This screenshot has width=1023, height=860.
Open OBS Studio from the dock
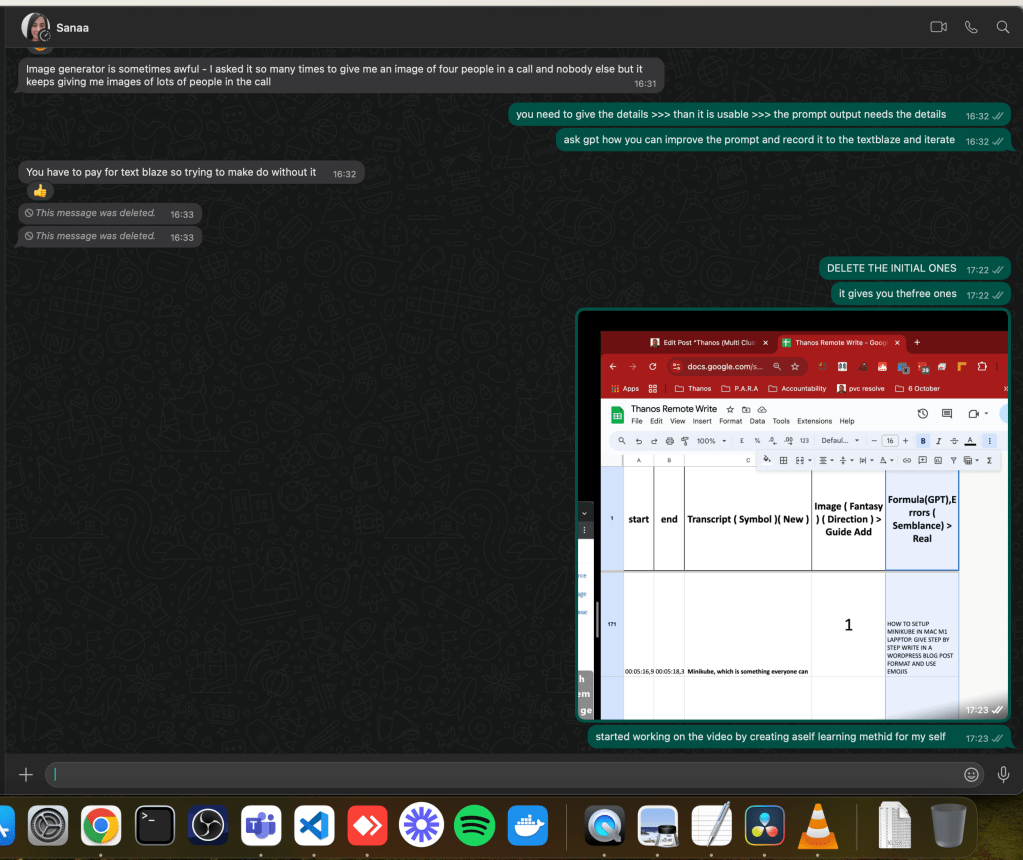tap(208, 825)
